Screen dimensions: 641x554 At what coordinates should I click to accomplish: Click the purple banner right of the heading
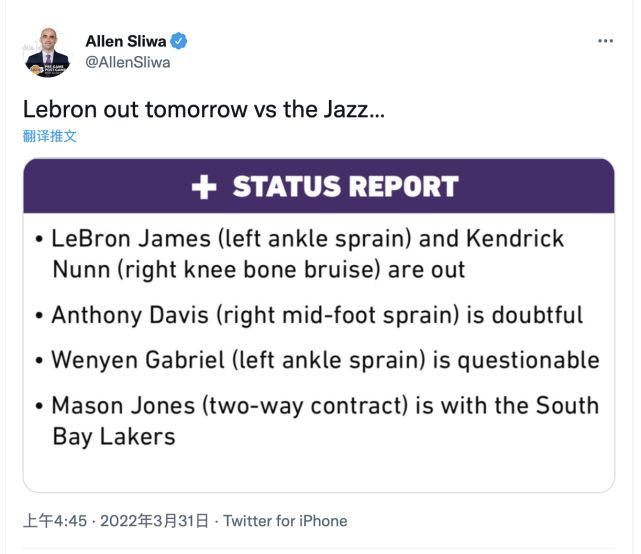(540, 187)
